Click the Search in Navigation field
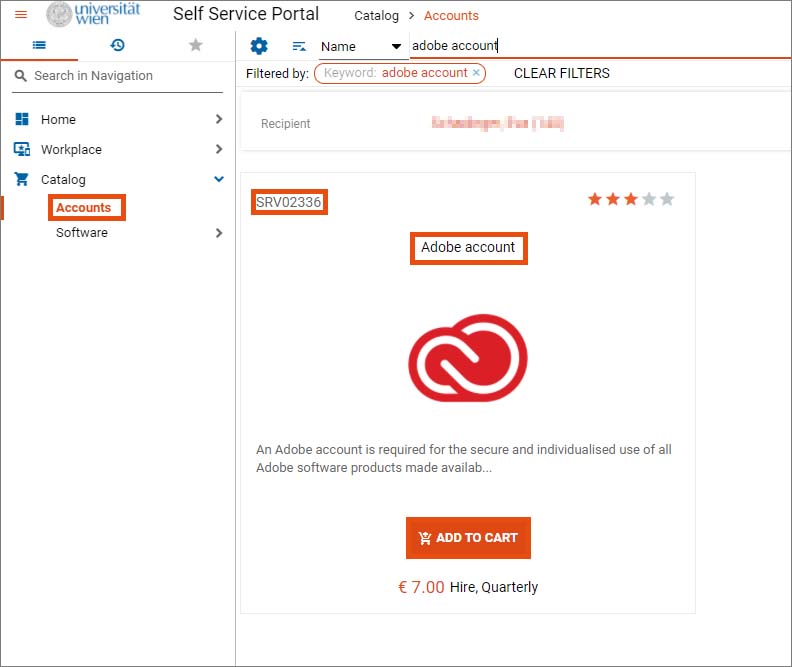 (x=117, y=76)
